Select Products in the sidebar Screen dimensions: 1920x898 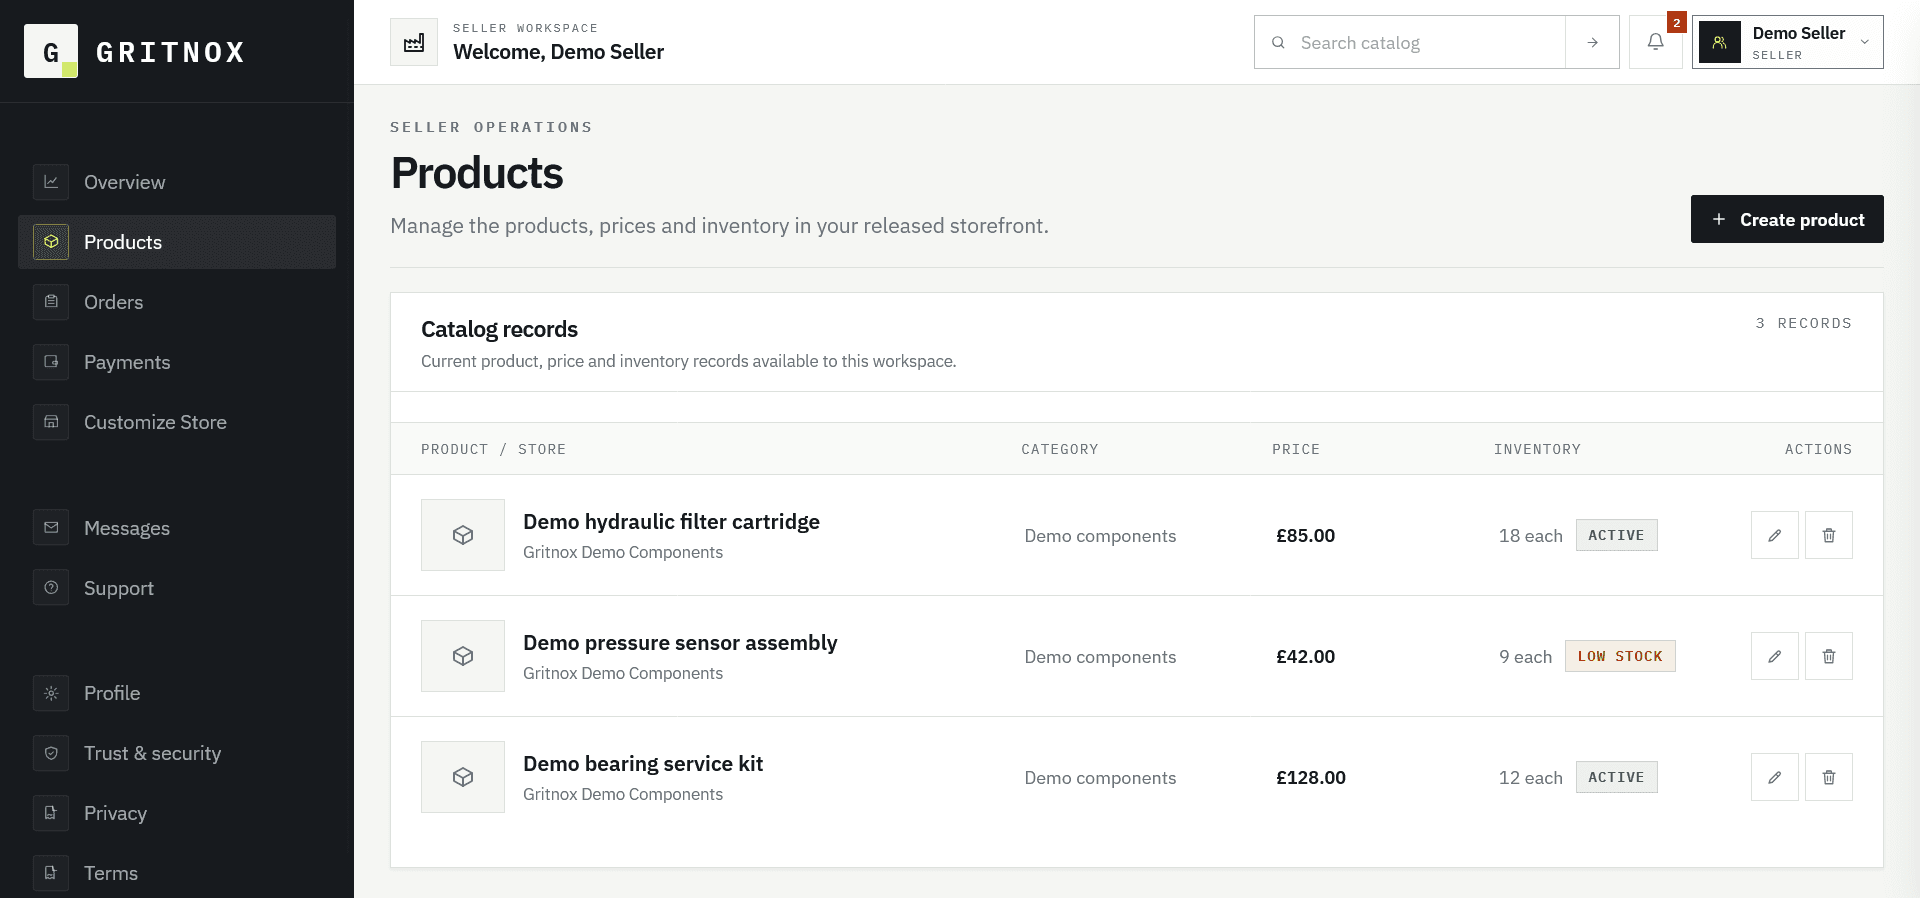tap(177, 242)
